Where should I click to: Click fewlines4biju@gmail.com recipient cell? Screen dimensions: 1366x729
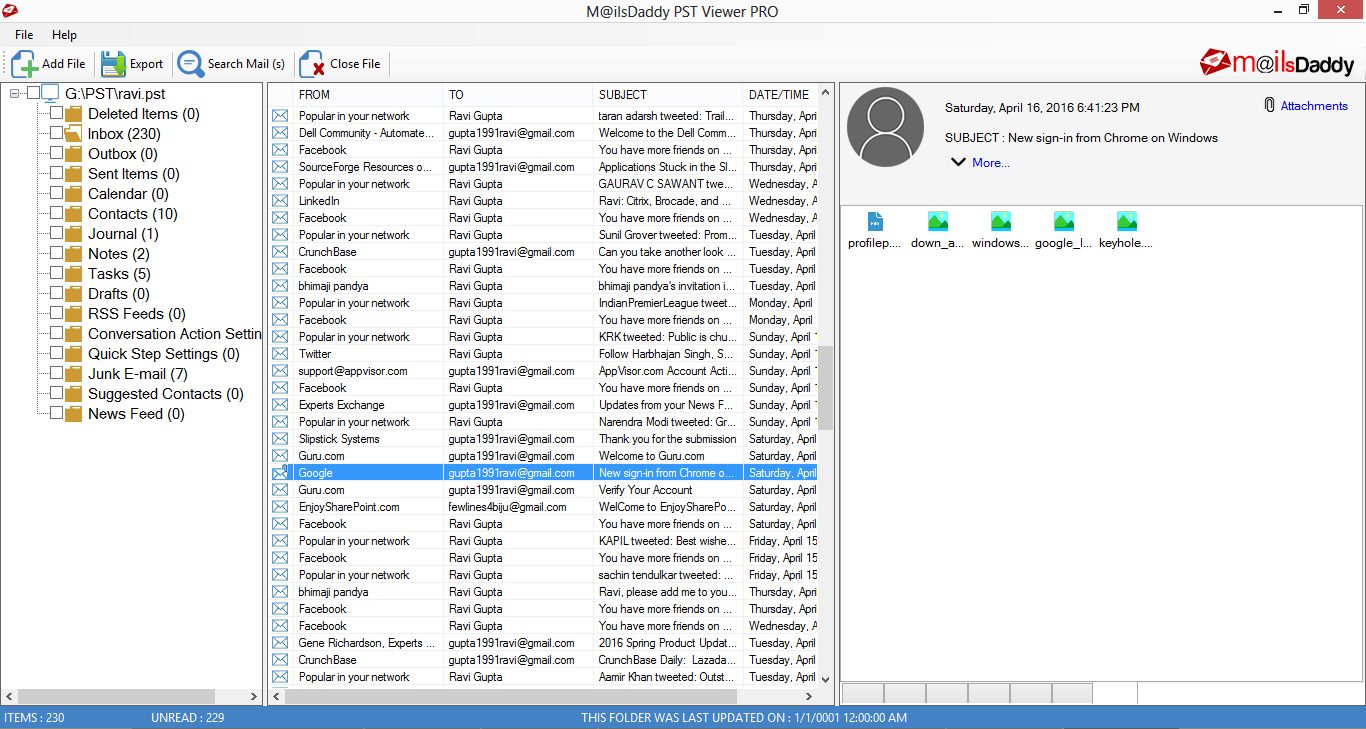click(518, 507)
